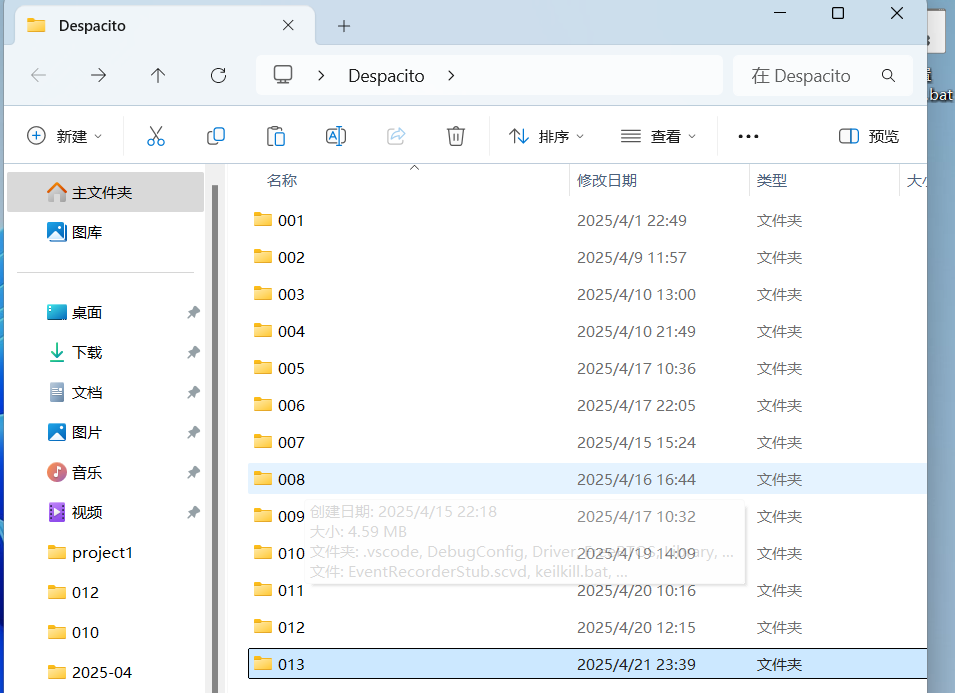Click pin icon next to 音乐
The height and width of the screenshot is (693, 955).
193,473
